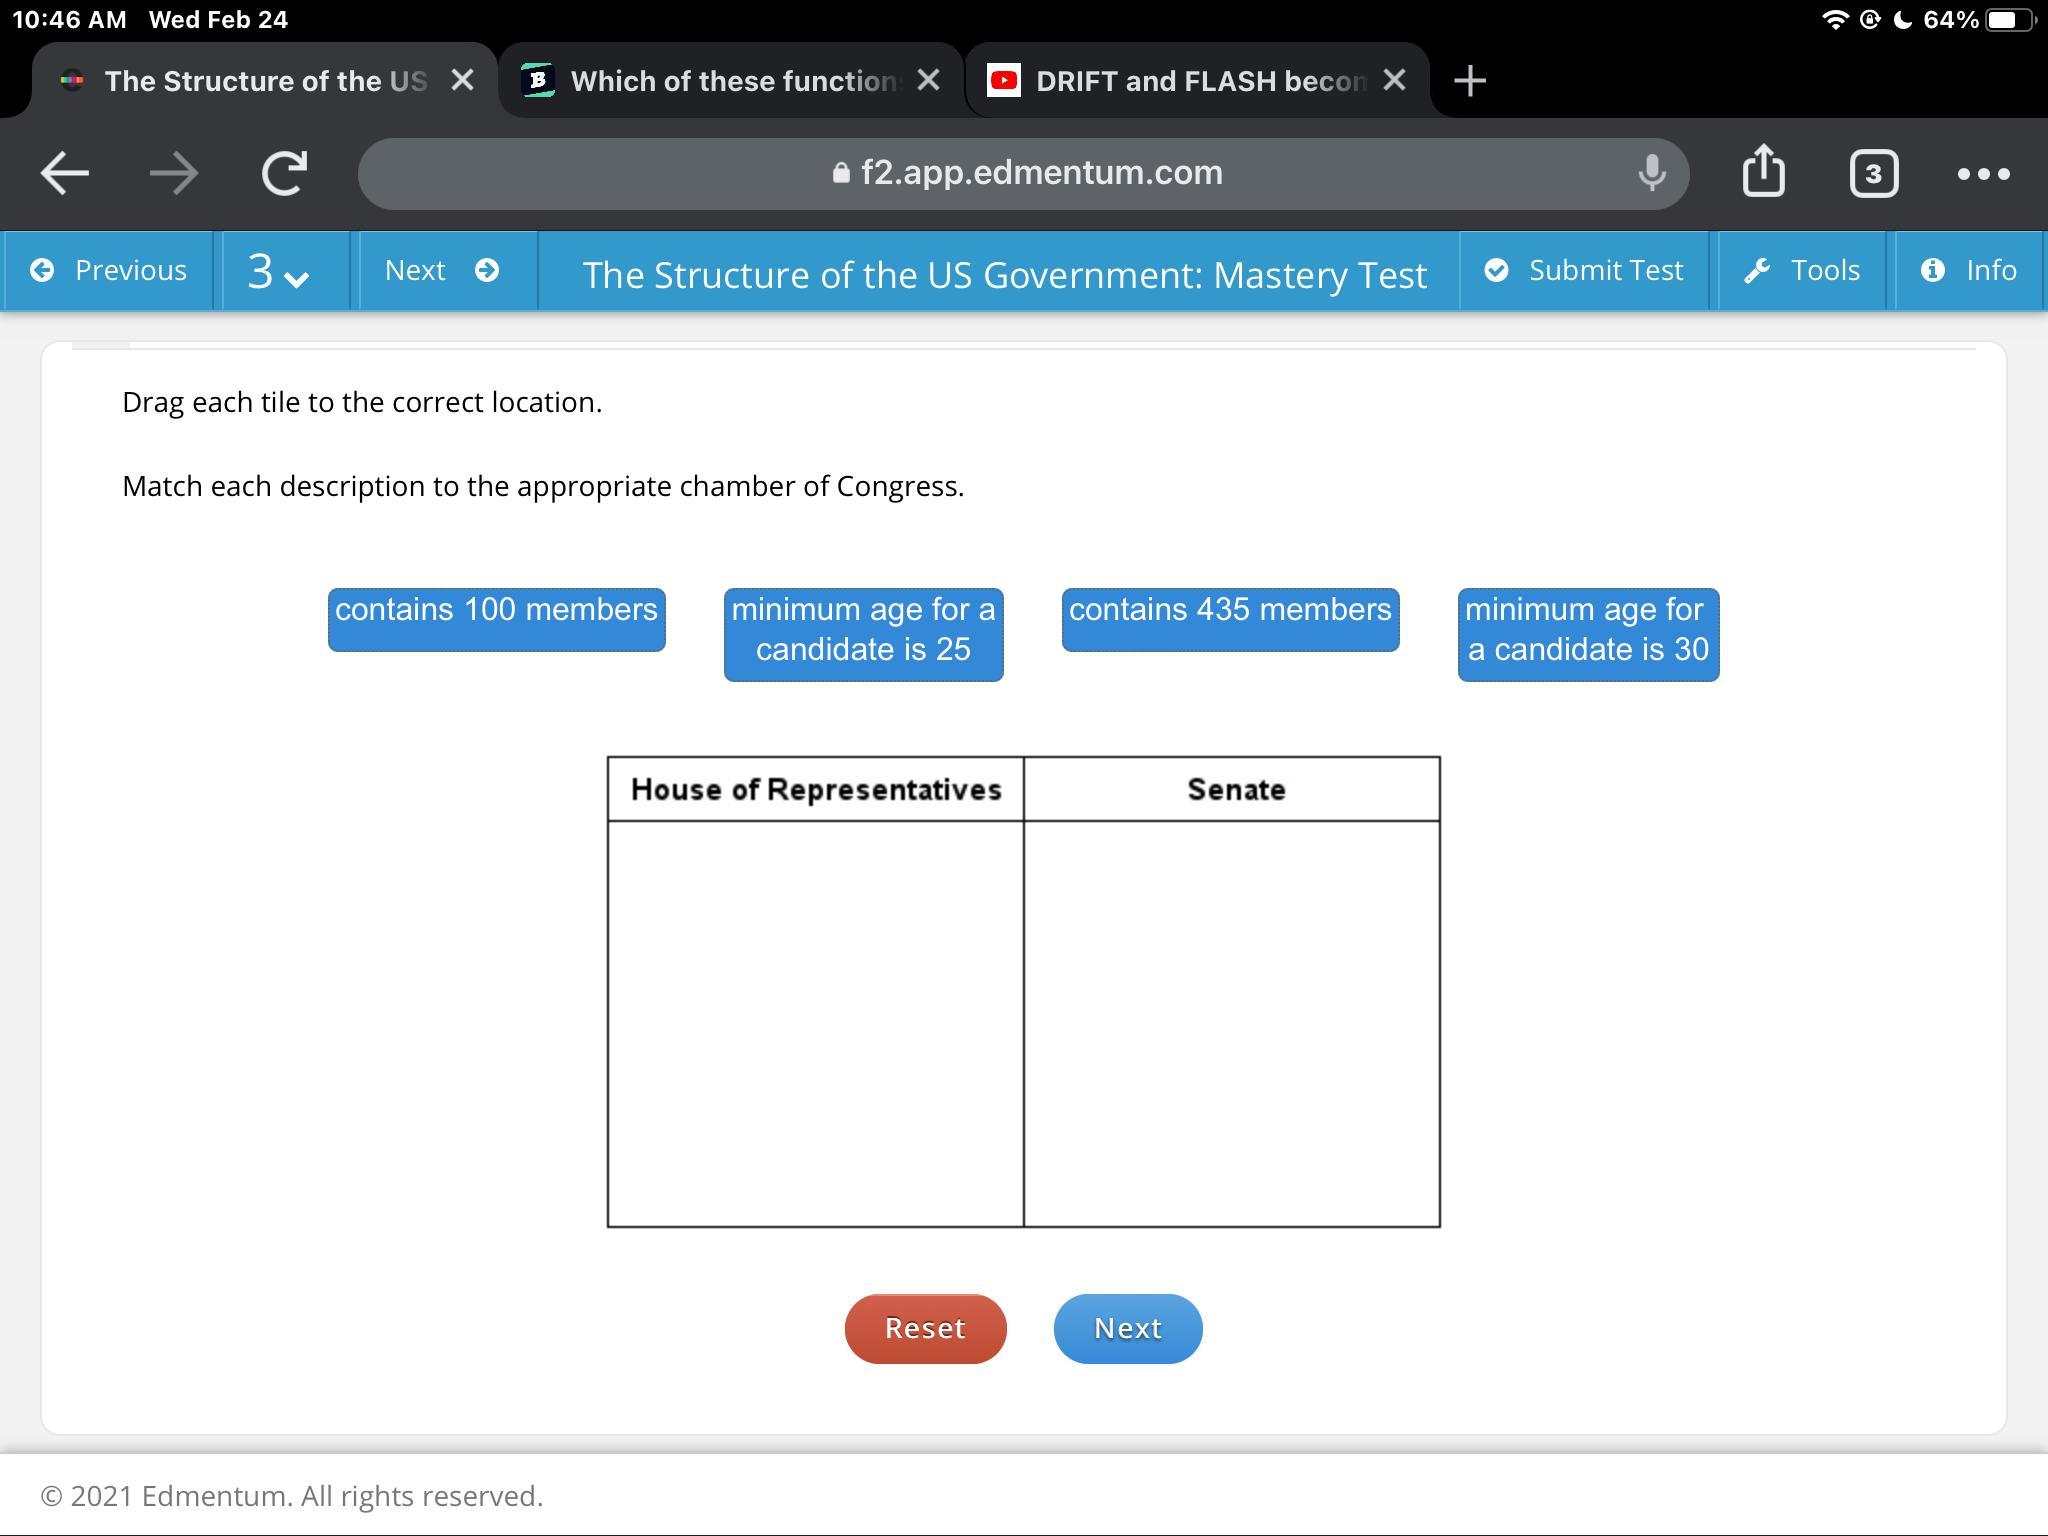Open the tab switcher showing 3

point(1873,174)
